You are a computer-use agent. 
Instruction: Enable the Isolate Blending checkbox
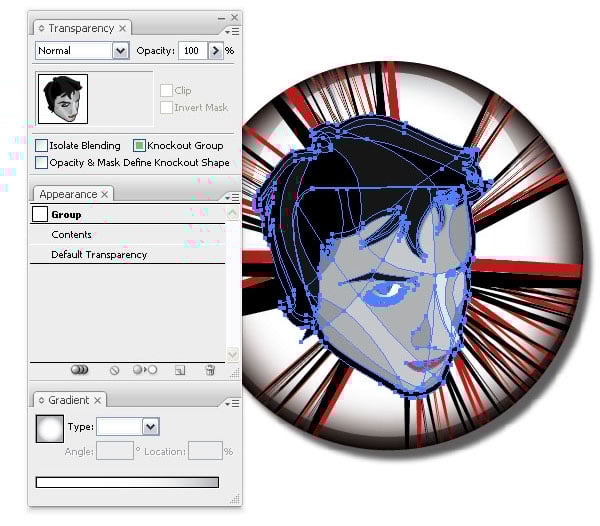41,146
